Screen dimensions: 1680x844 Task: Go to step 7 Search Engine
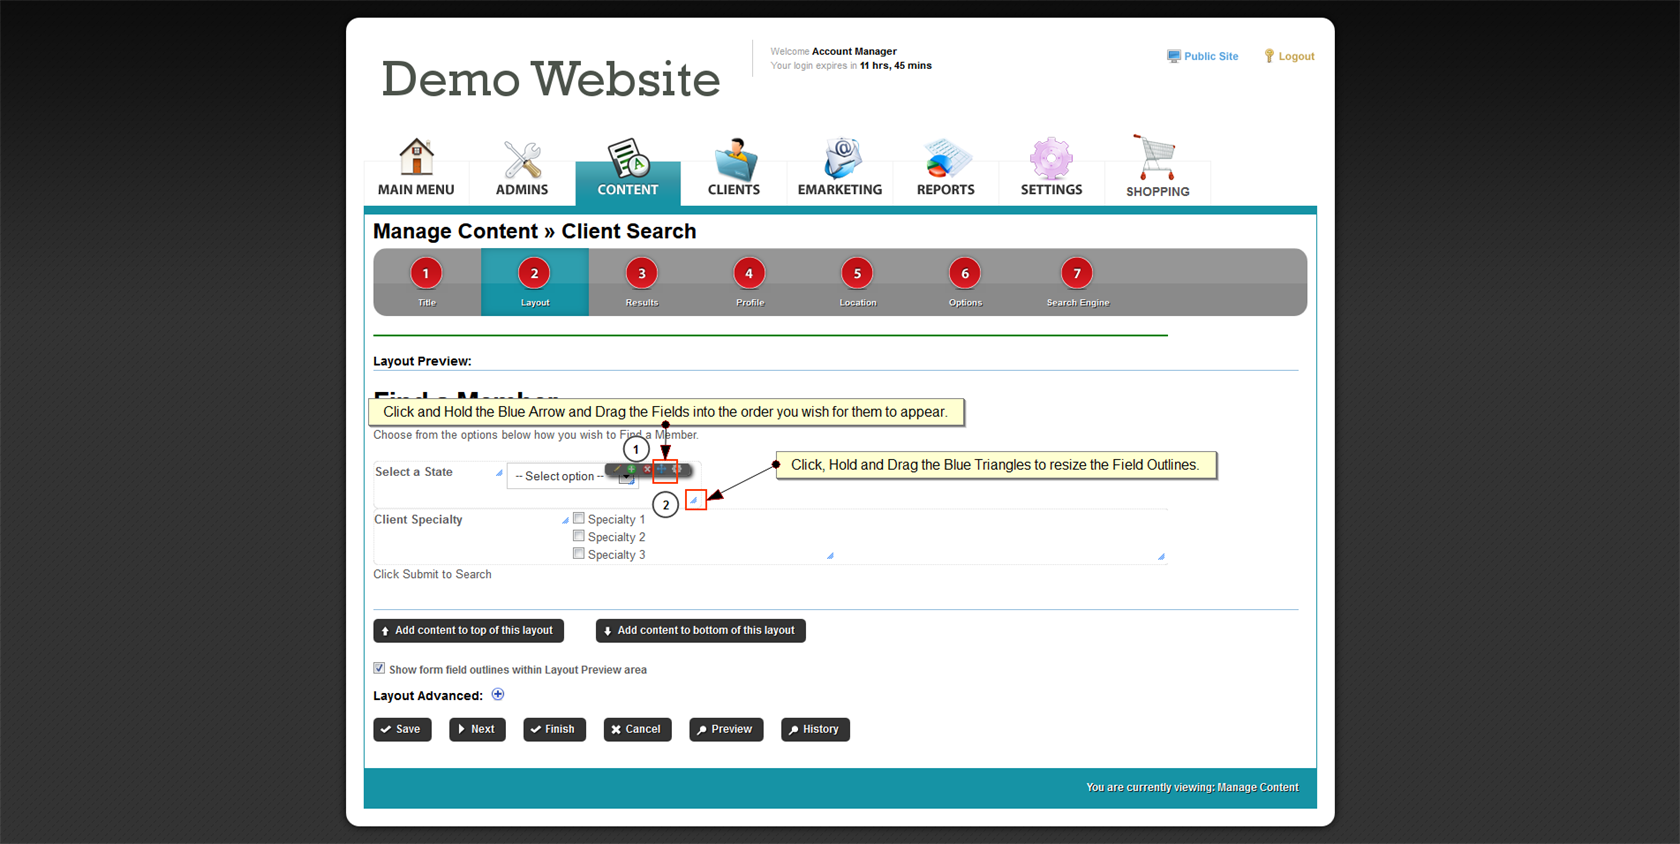[1077, 274]
